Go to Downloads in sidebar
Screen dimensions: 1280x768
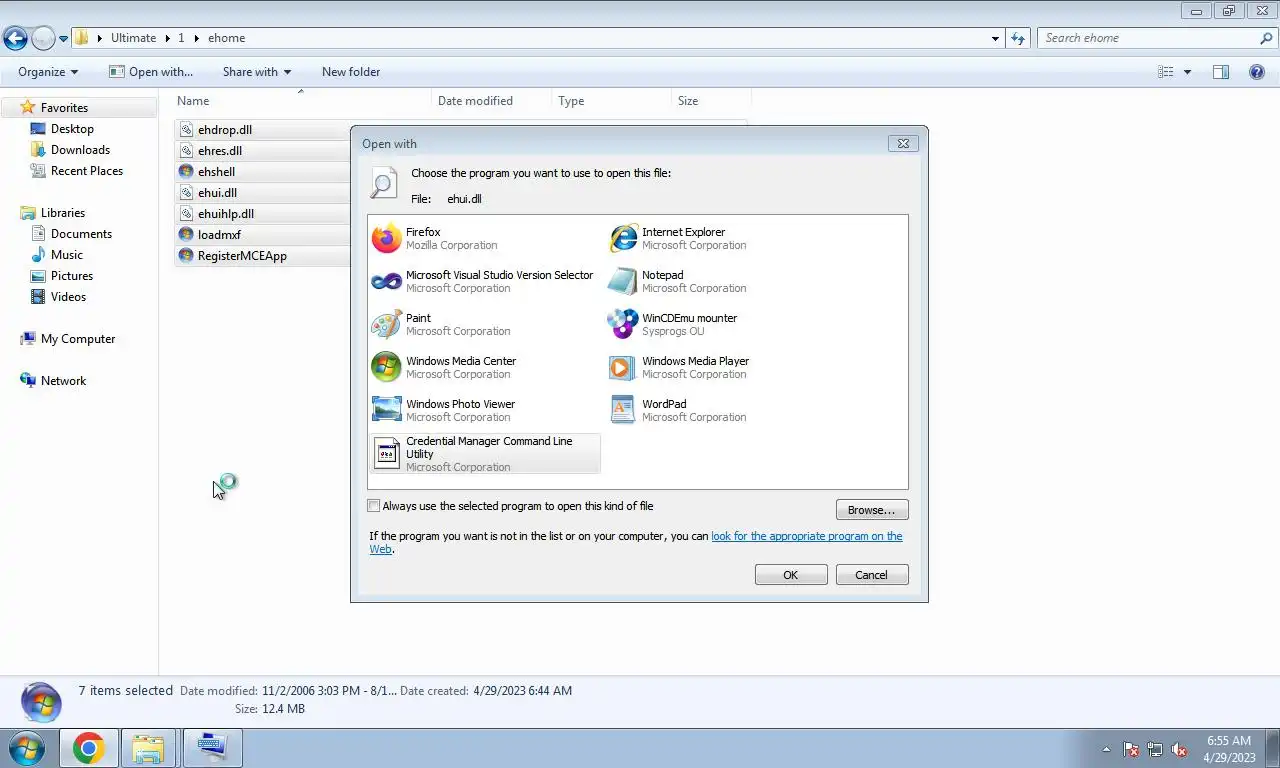pos(80,150)
